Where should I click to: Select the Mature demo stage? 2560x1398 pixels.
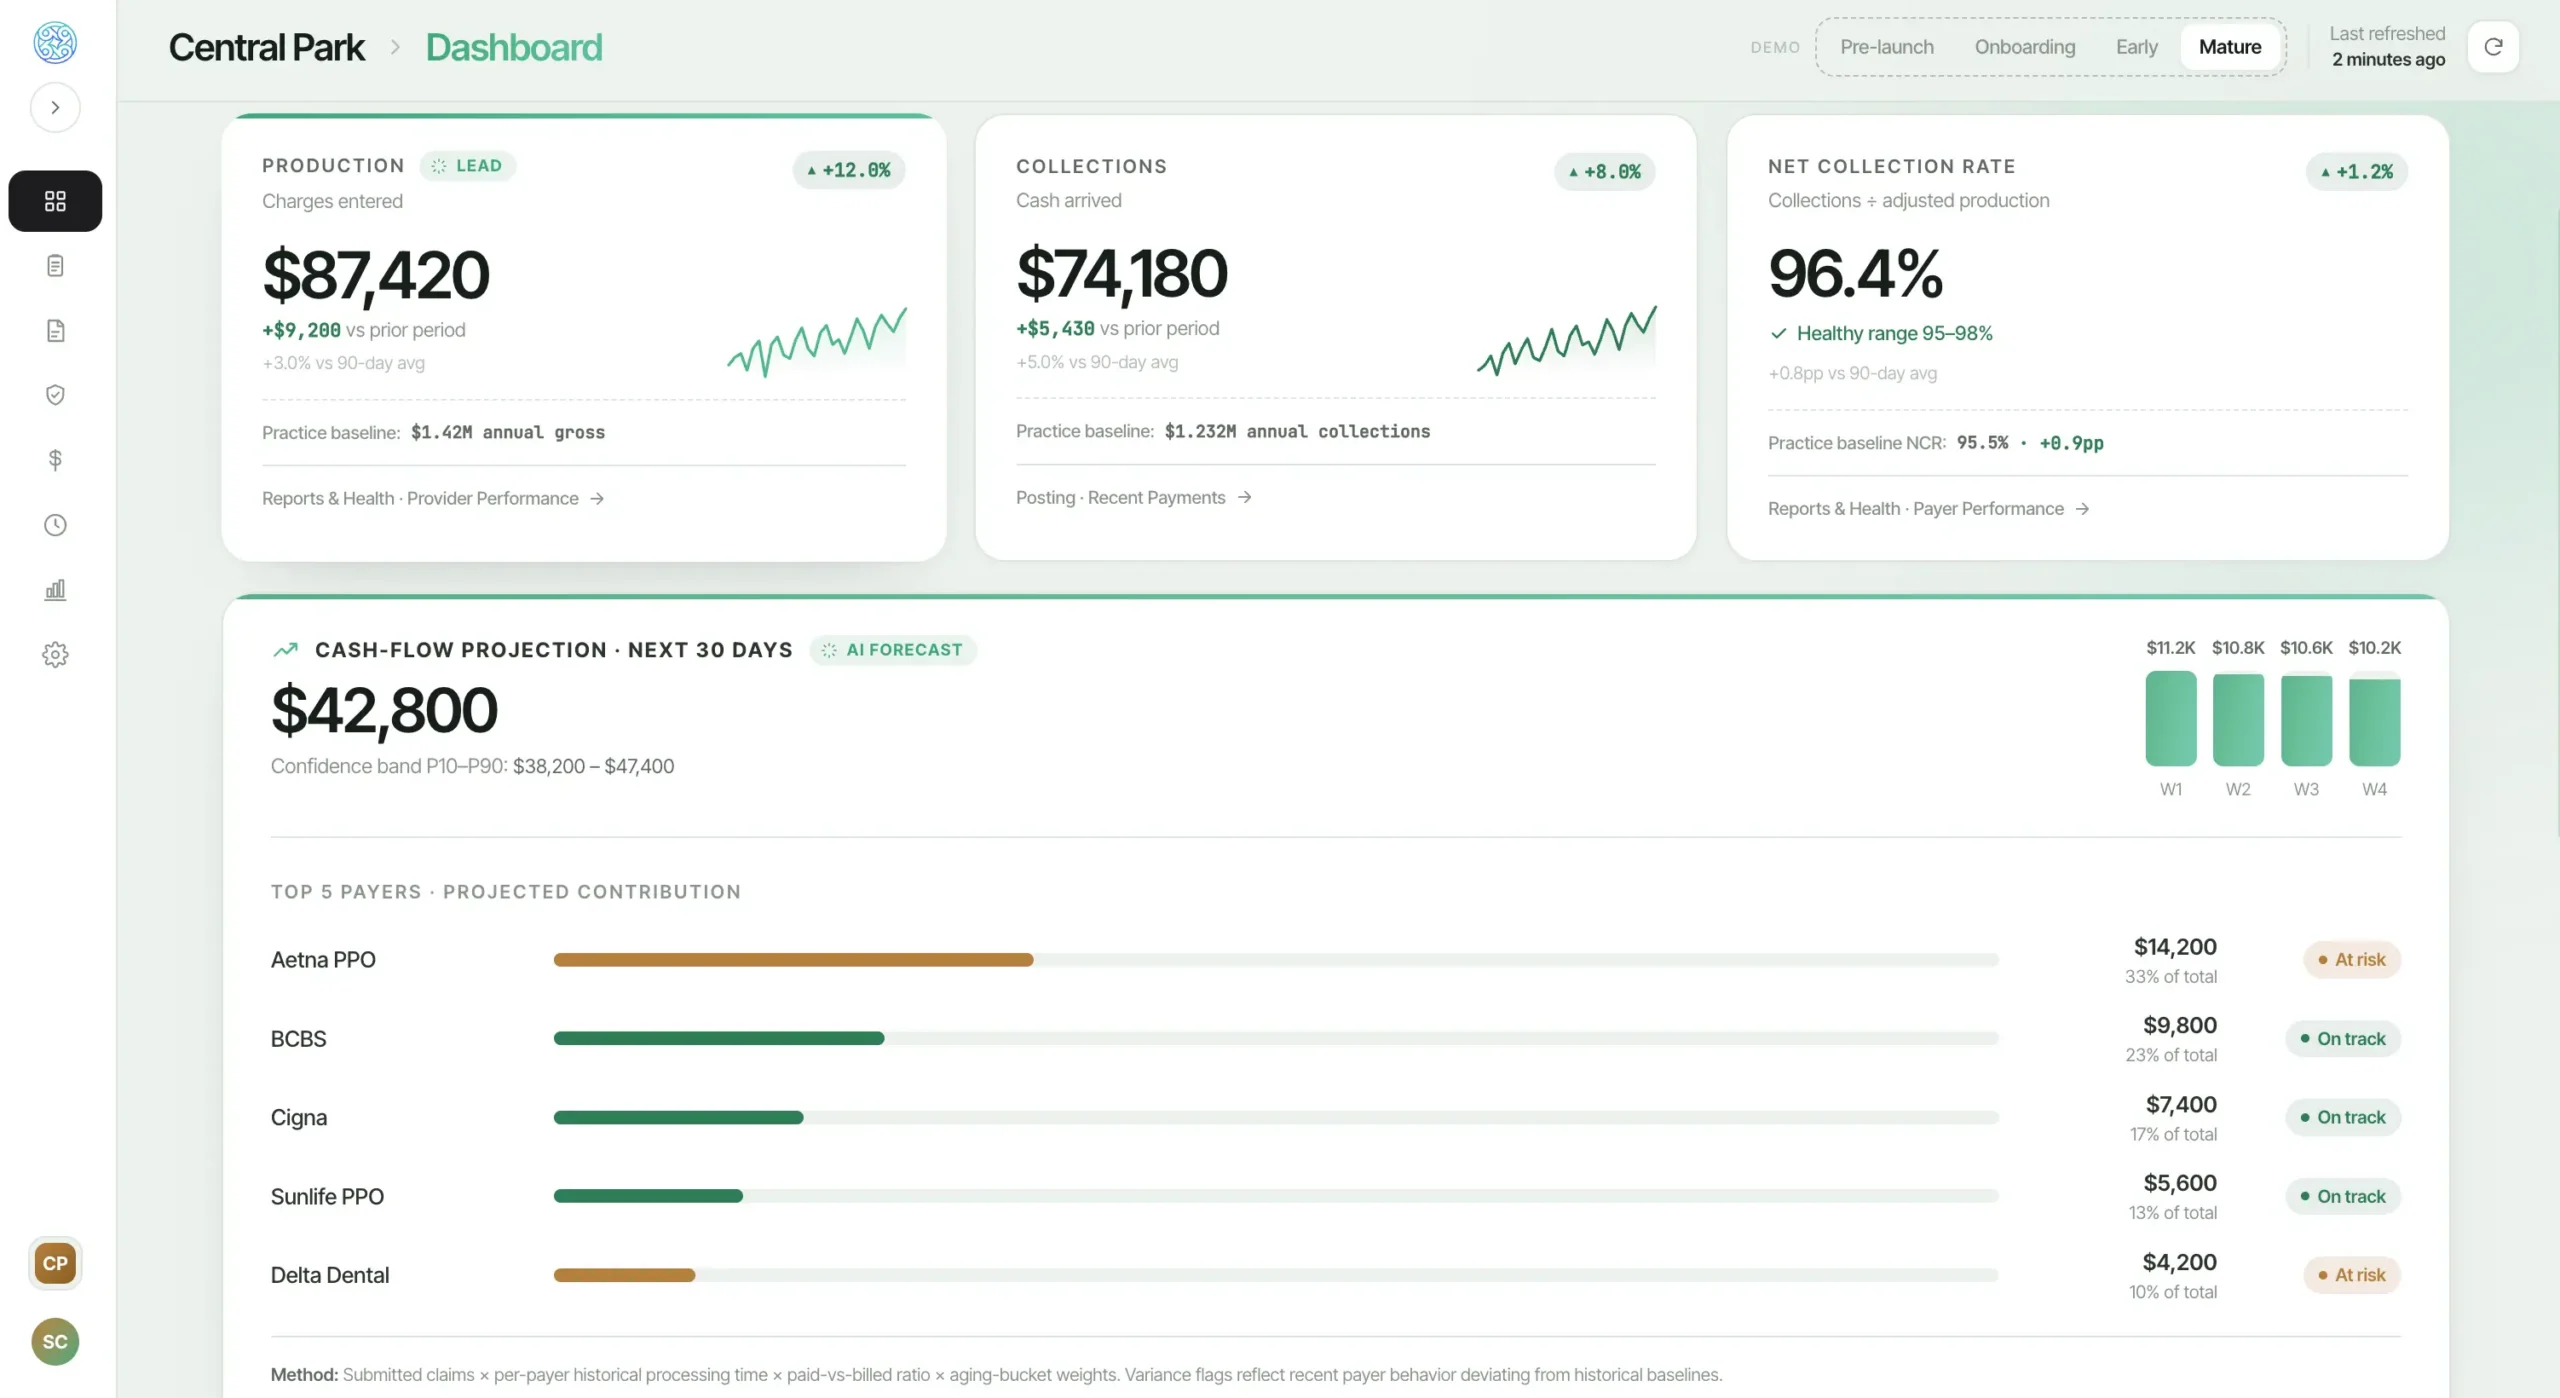(2230, 47)
